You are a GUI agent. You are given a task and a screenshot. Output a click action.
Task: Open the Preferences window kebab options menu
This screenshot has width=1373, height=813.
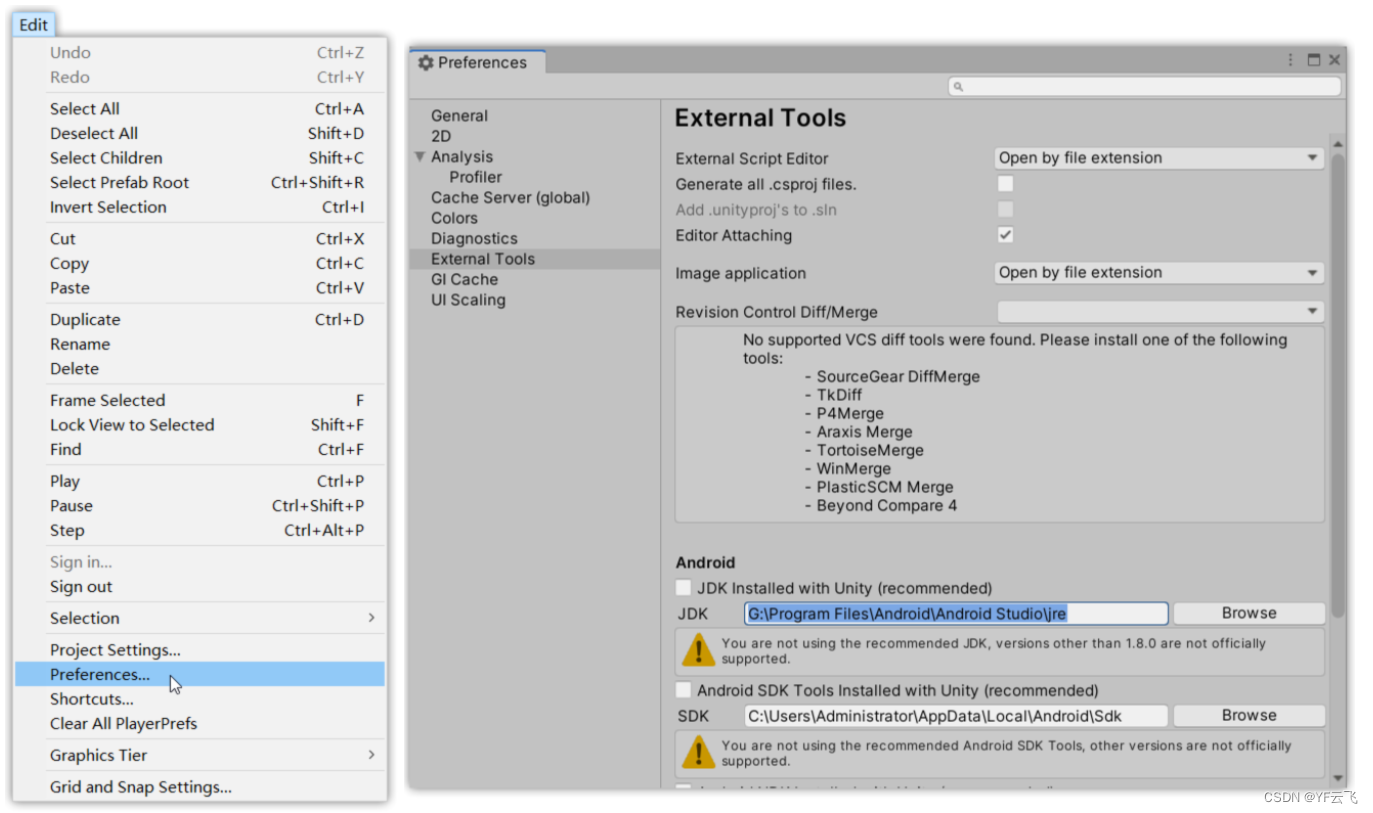pos(1291,60)
